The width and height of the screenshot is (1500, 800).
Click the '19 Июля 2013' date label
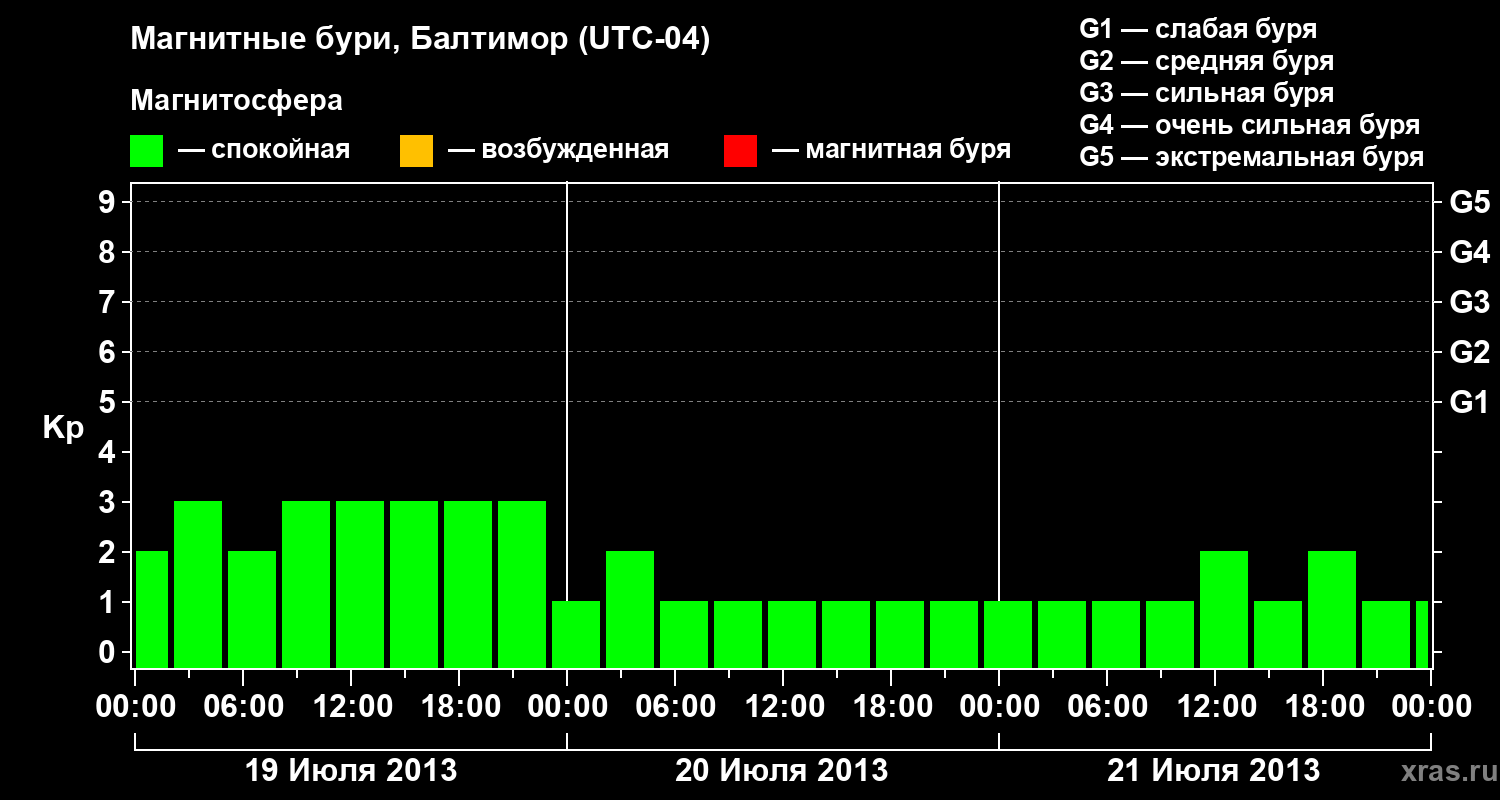point(351,771)
